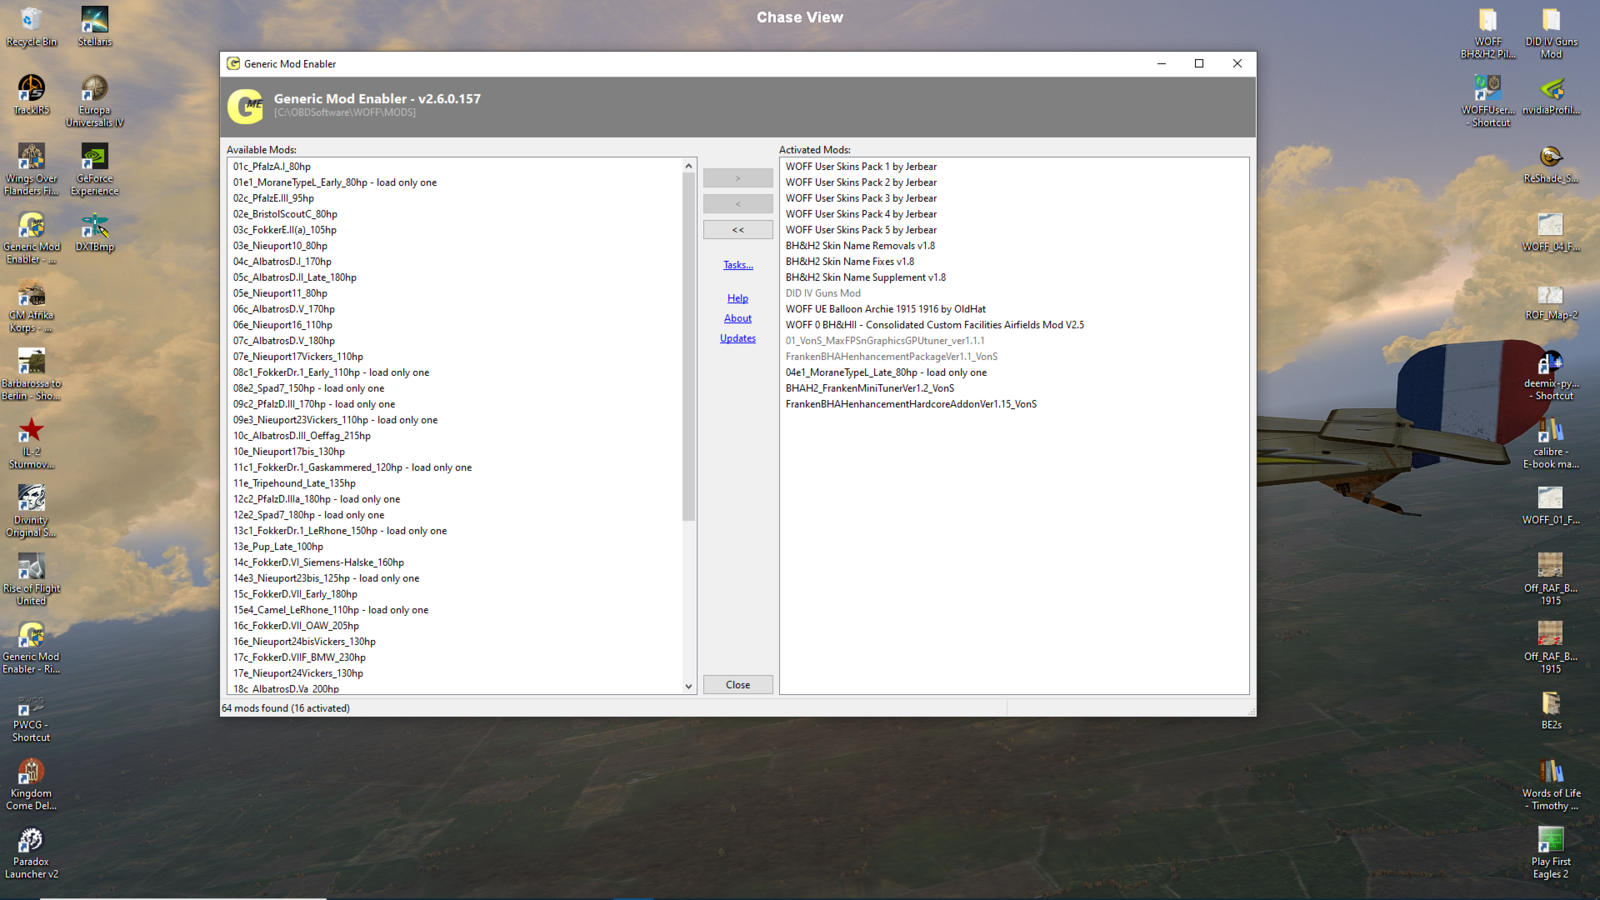Select 02e_BristolScoutC_80hp mod

click(x=285, y=214)
